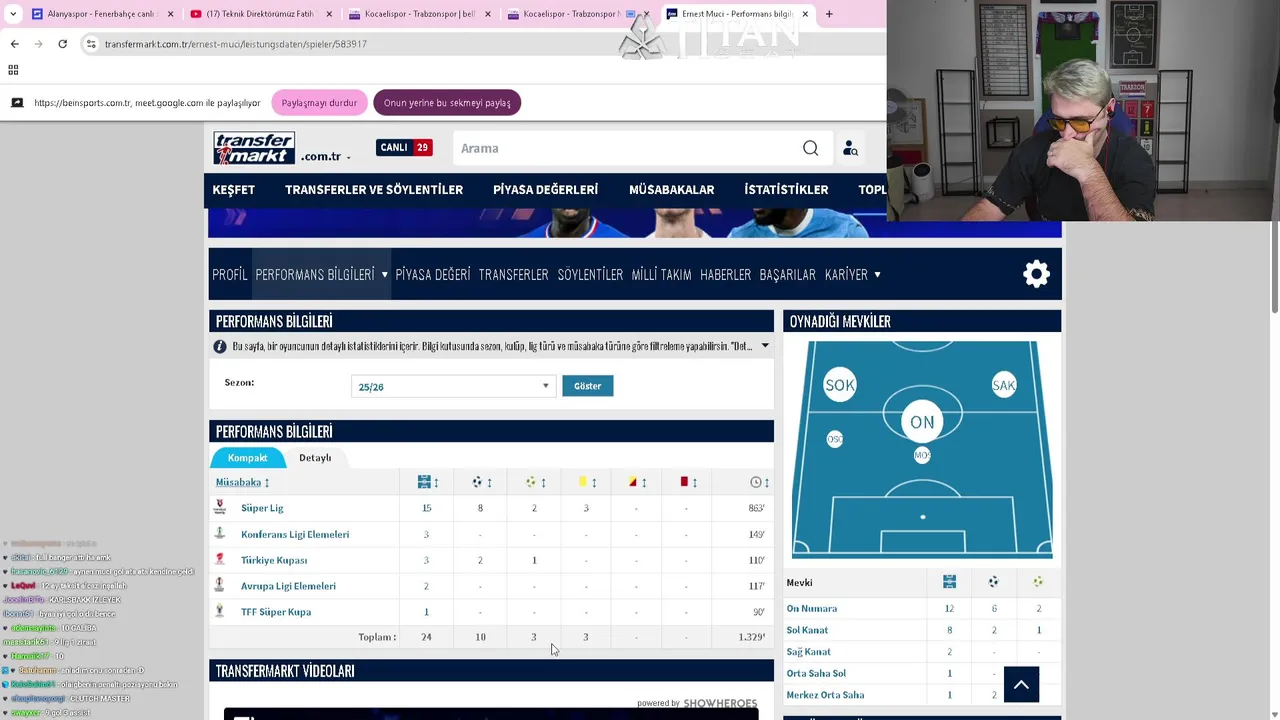The width and height of the screenshot is (1280, 720).
Task: Click the search magnifier icon
Action: click(x=810, y=148)
